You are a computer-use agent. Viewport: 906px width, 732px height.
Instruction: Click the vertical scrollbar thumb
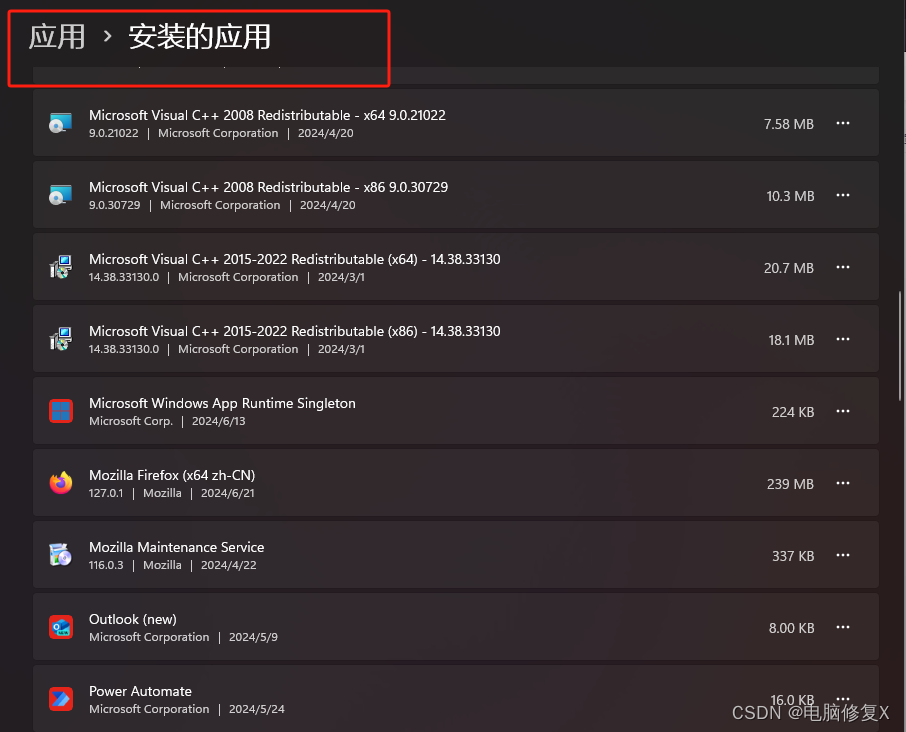point(900,346)
